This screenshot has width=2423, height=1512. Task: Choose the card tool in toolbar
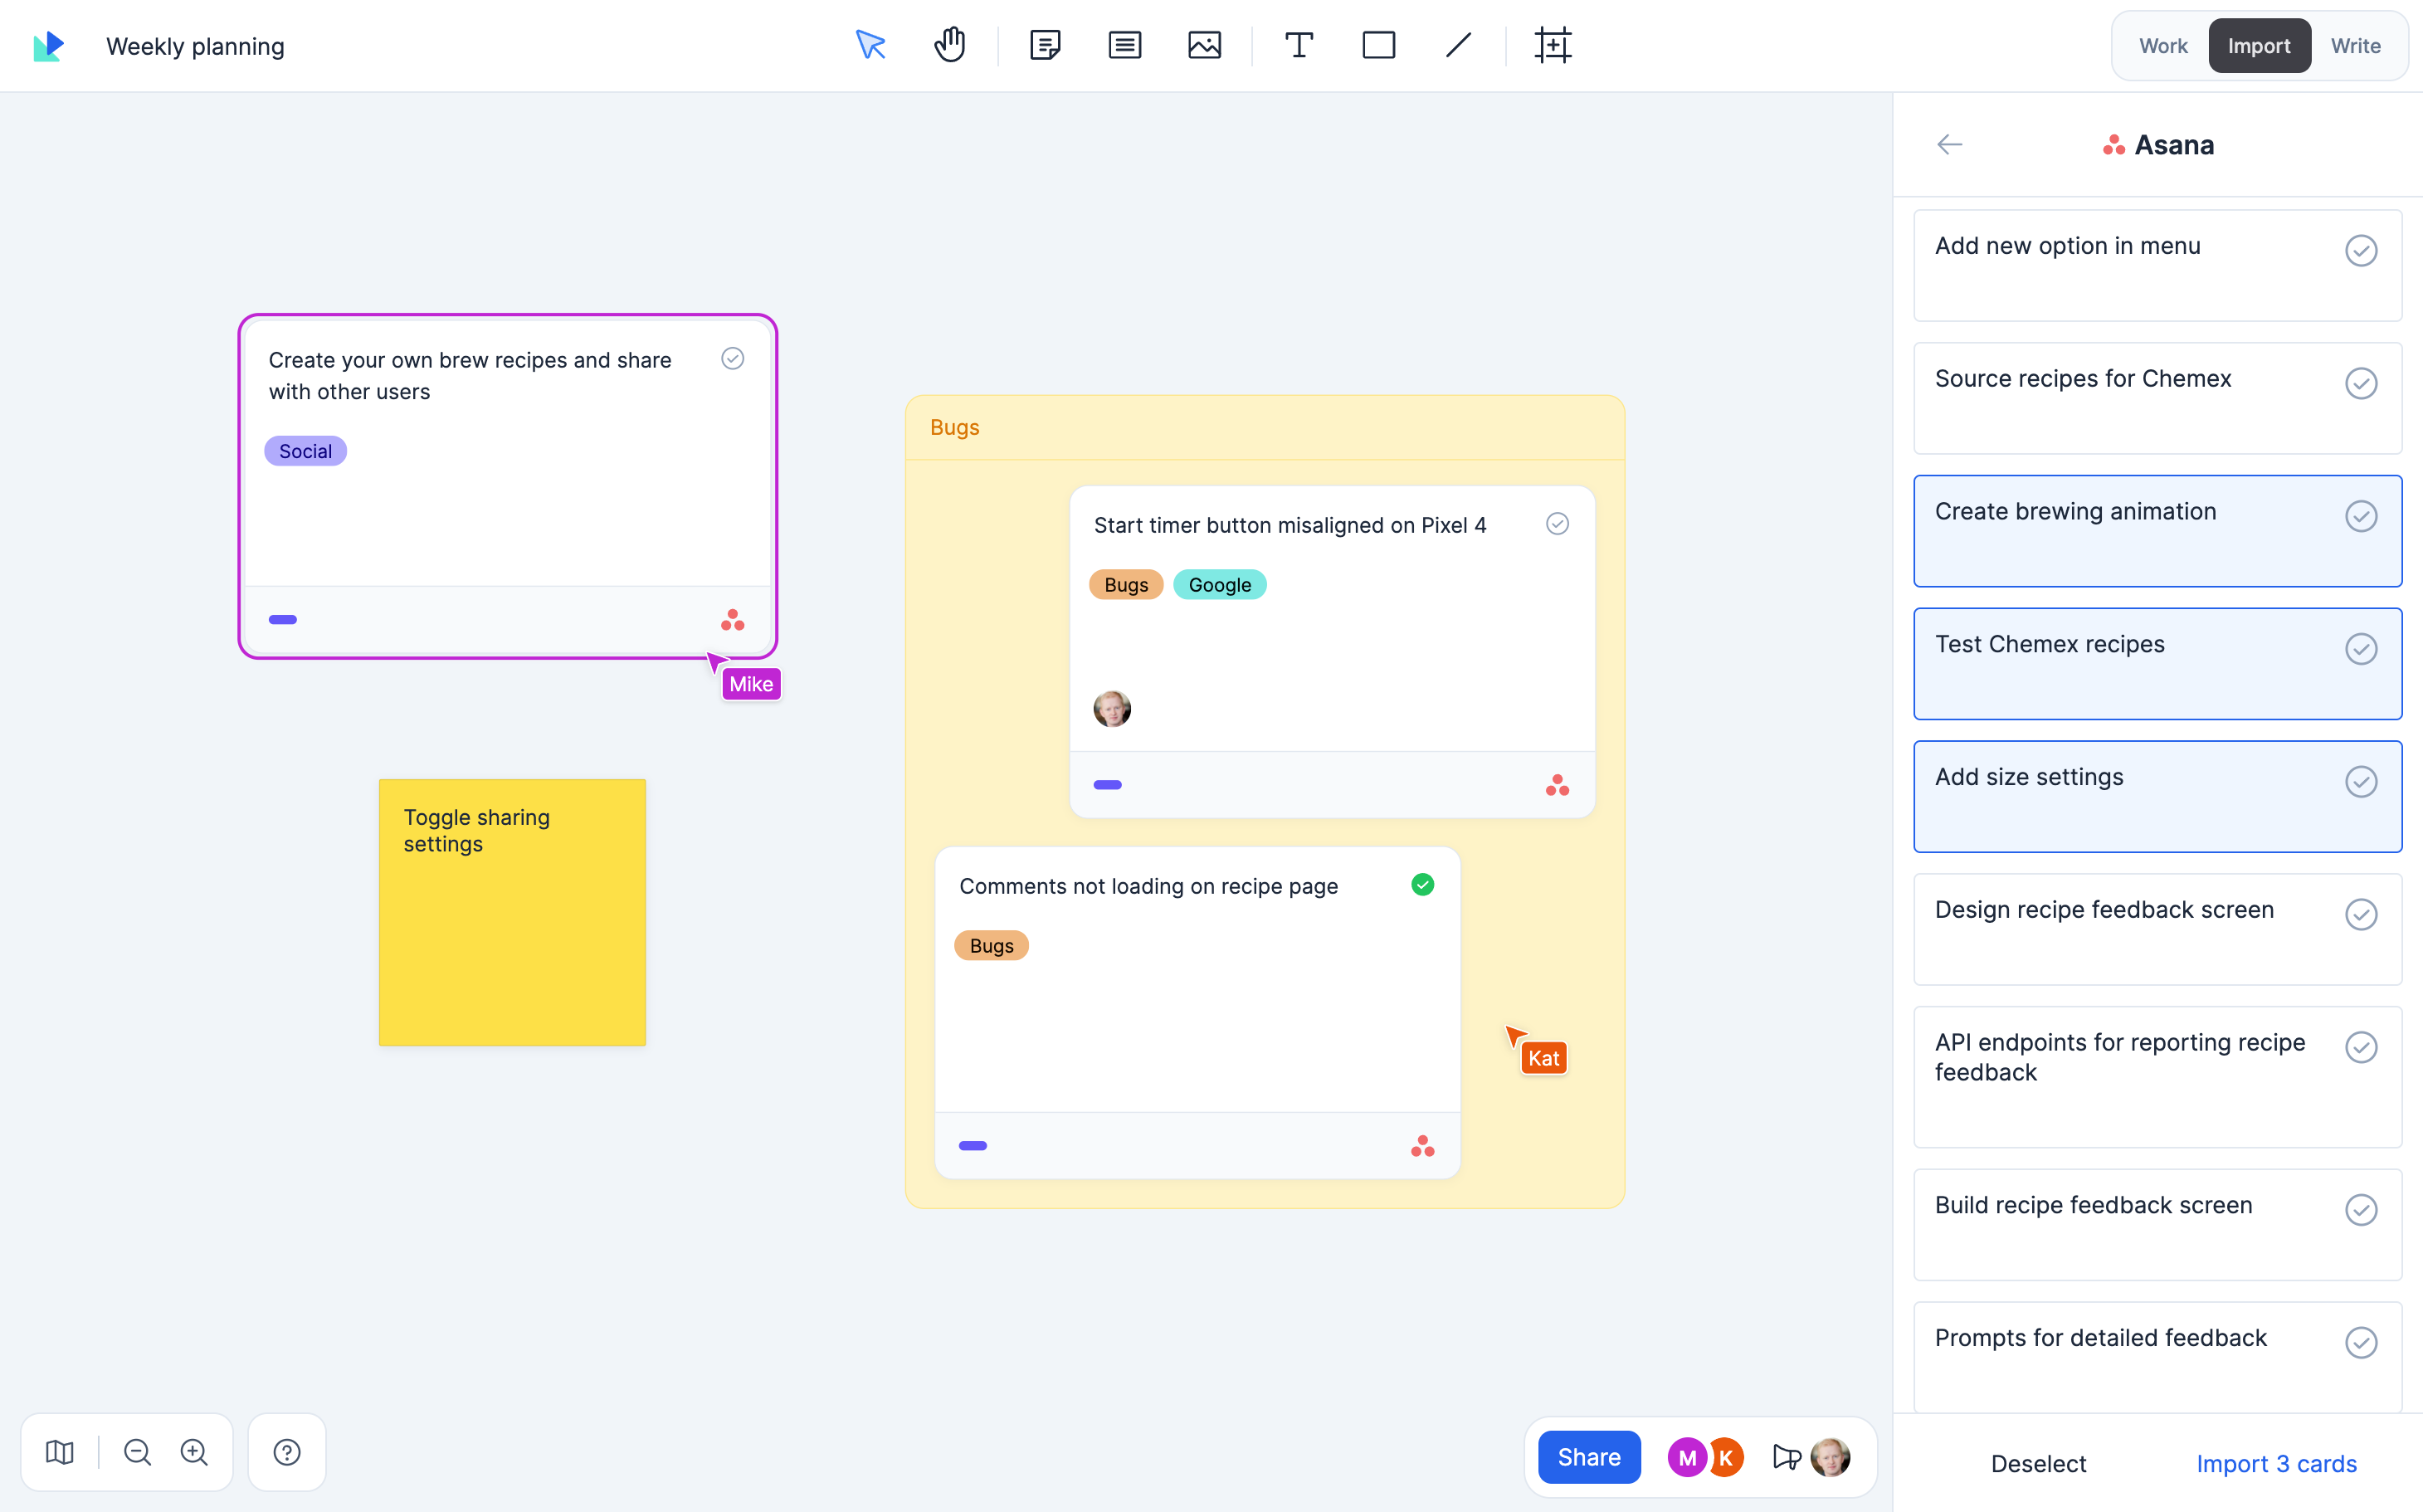tap(1125, 45)
